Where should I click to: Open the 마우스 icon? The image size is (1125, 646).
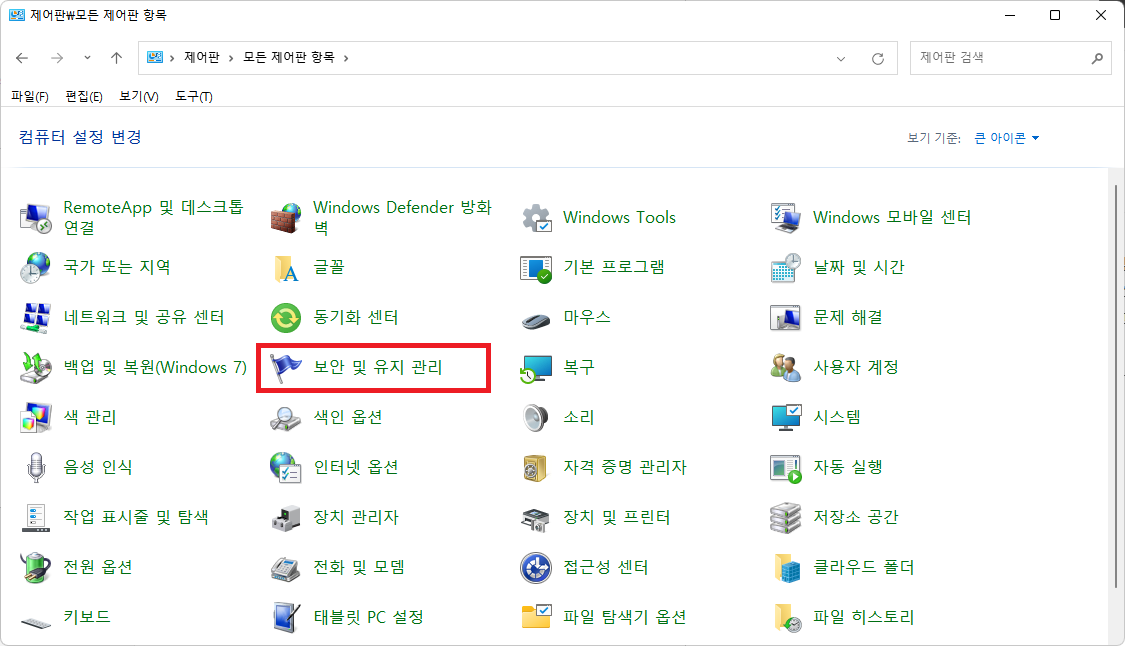click(536, 319)
